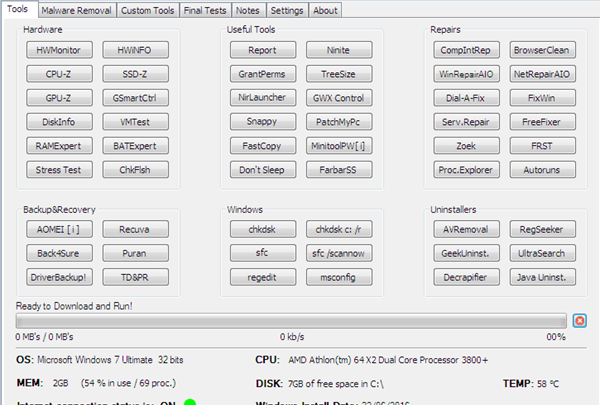Open NetRepairAIO
This screenshot has height=405, width=600.
[543, 74]
